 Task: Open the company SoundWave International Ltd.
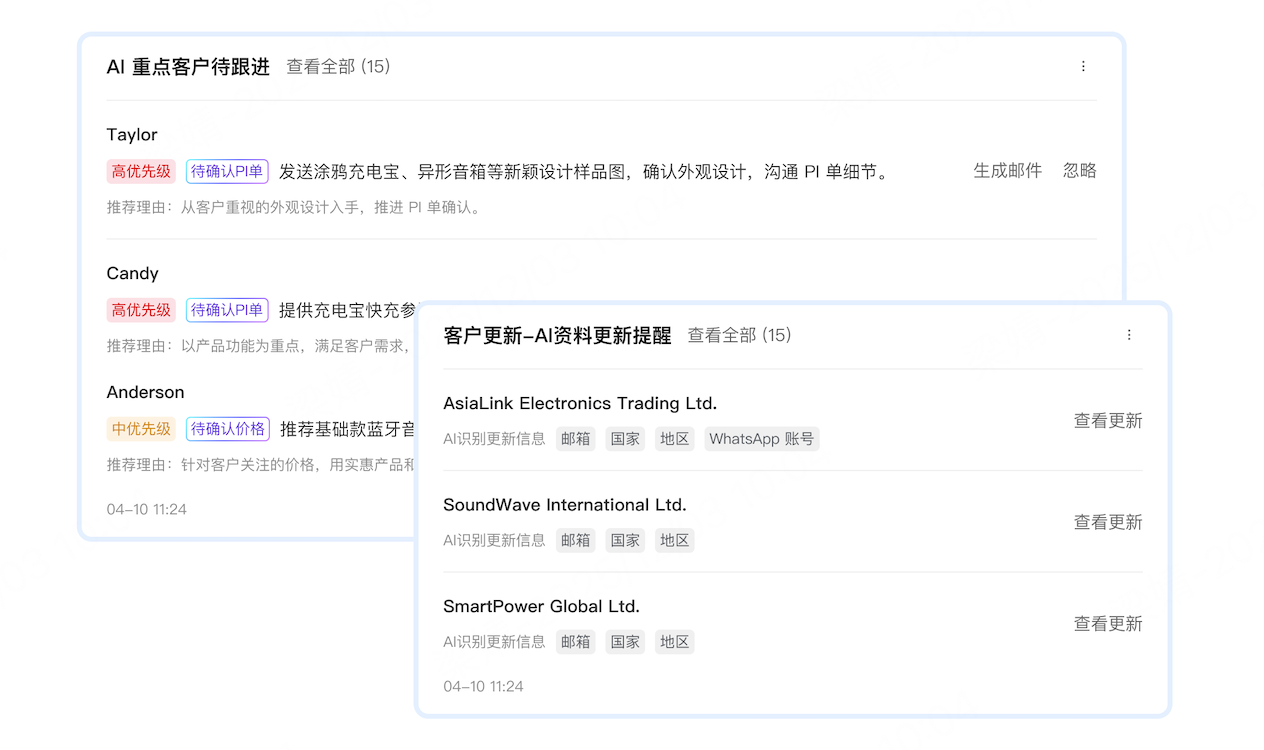pos(564,505)
